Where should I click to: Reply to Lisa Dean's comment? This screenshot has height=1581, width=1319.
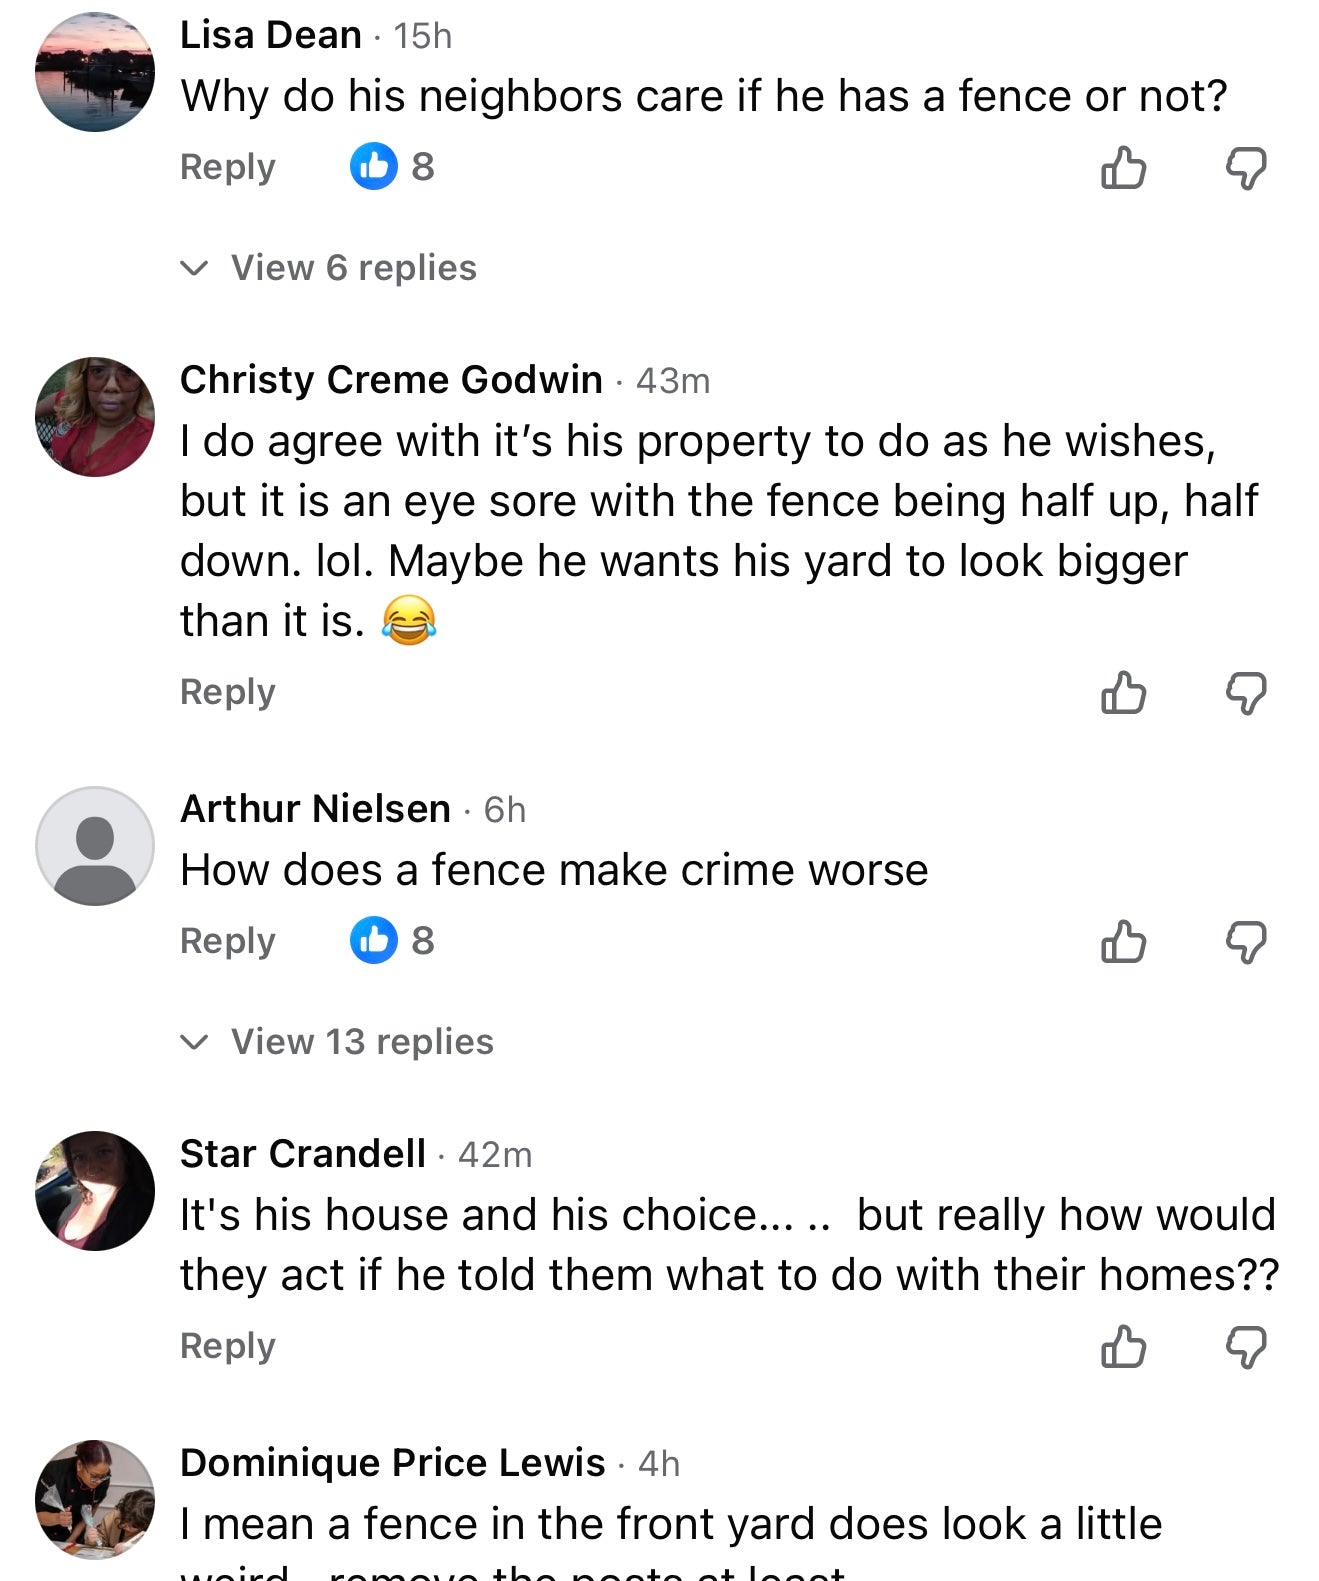tap(227, 167)
